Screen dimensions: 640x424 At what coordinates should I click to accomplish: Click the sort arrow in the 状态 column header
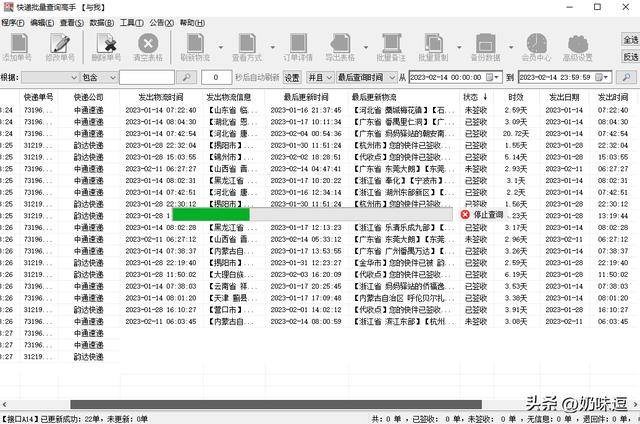pos(485,97)
